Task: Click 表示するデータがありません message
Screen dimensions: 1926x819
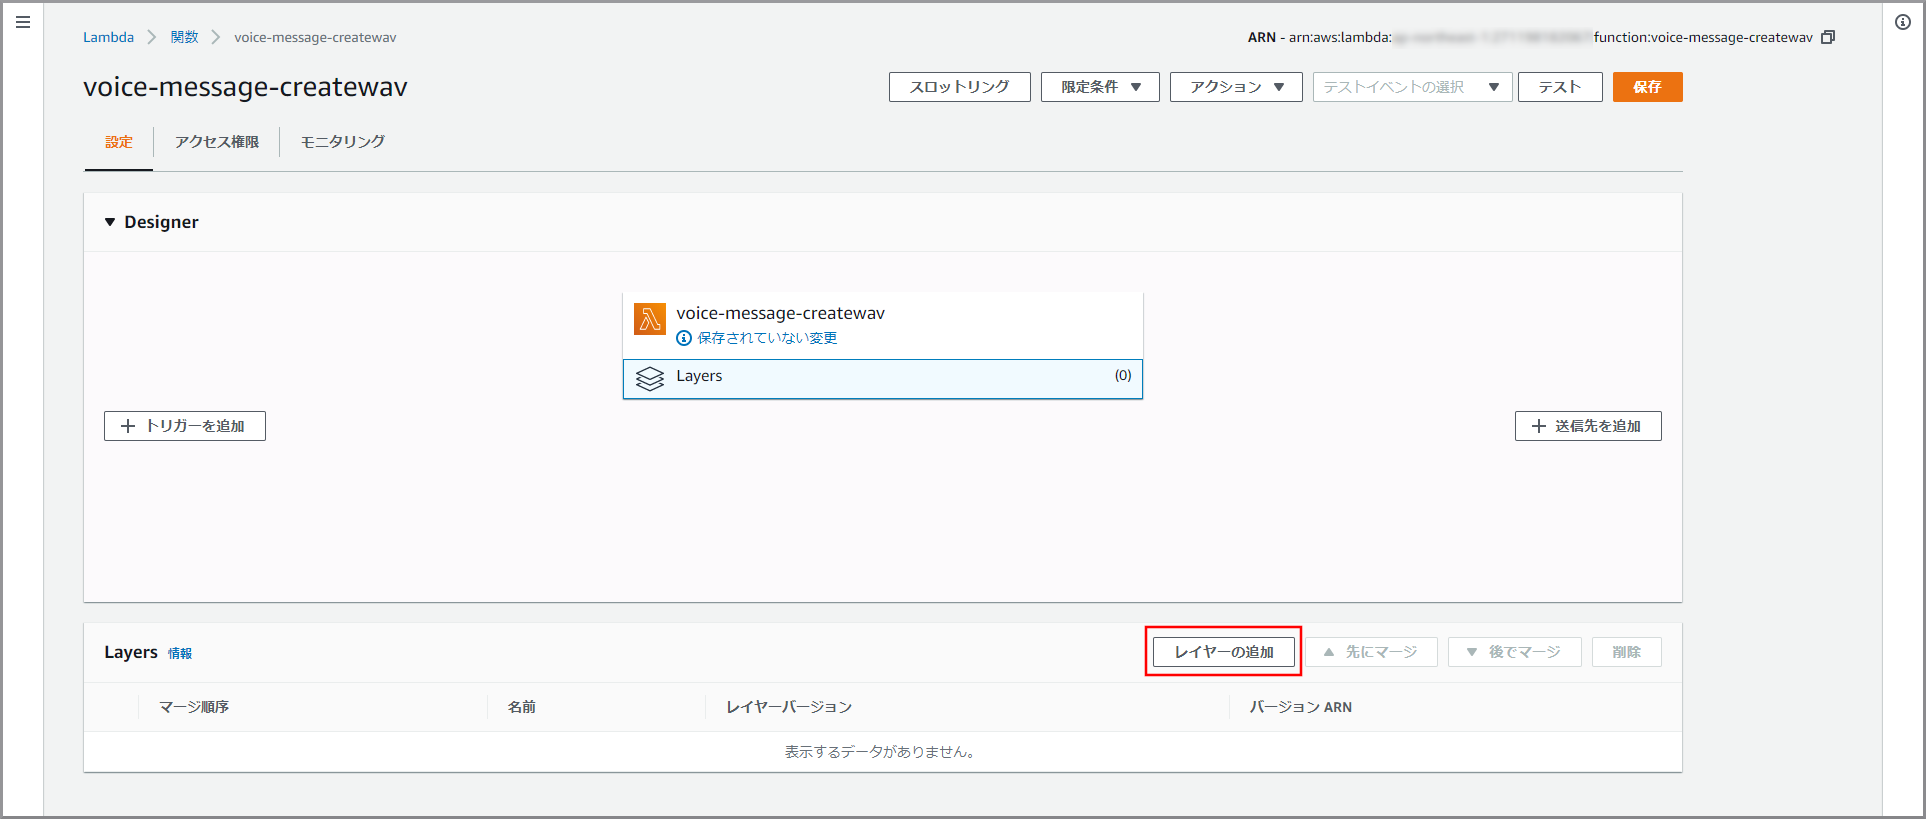Action: (880, 752)
